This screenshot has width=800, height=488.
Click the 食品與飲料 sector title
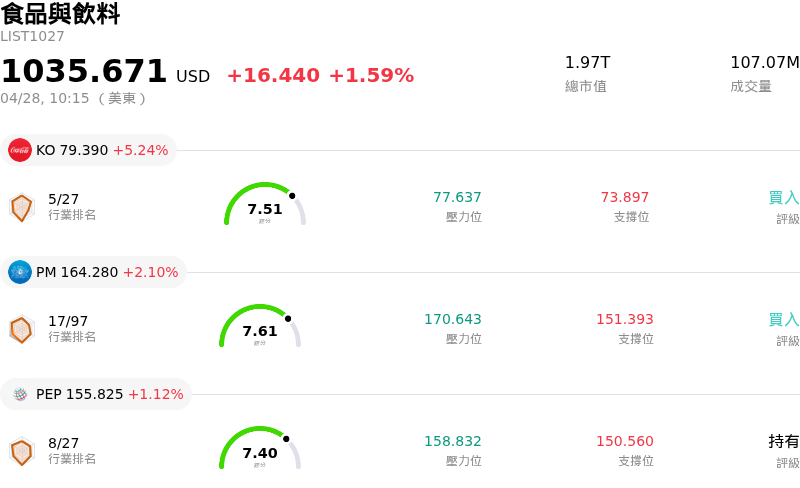60,14
